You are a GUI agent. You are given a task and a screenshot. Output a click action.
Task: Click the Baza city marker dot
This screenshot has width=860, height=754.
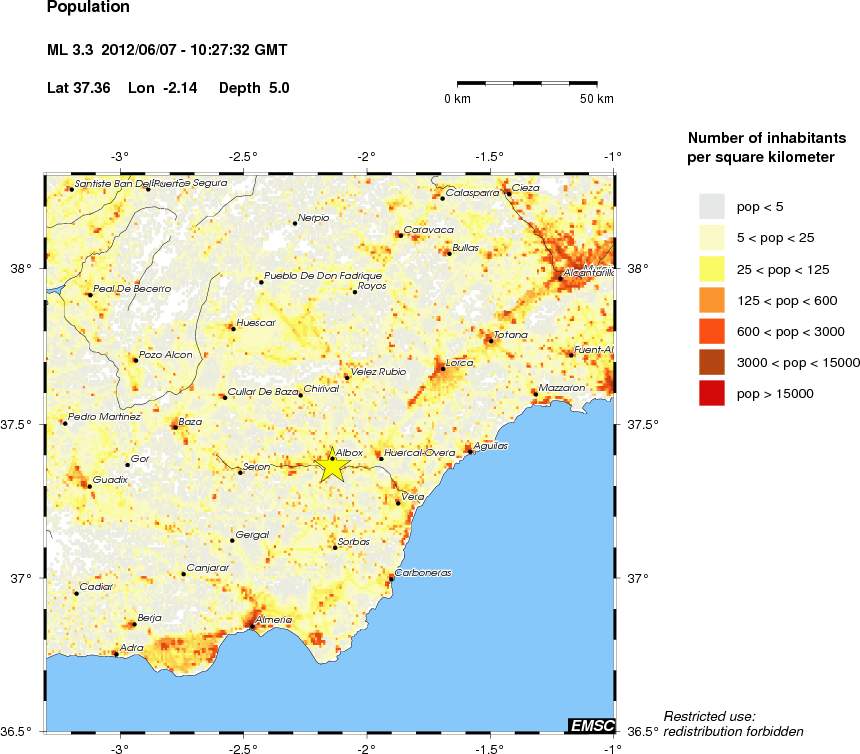[175, 429]
